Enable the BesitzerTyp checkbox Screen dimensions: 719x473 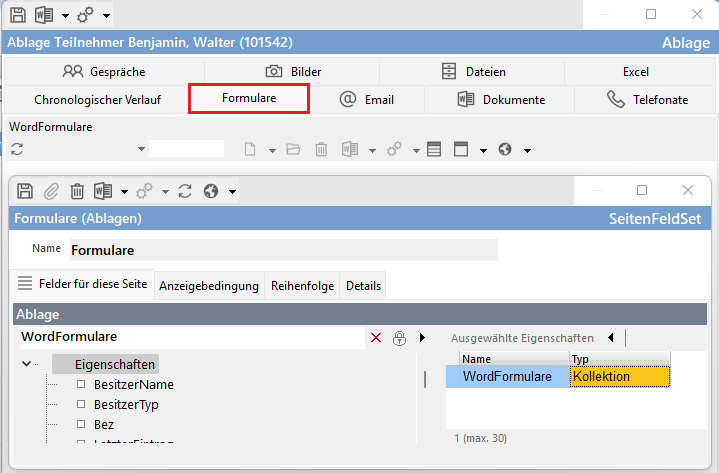[x=82, y=405]
